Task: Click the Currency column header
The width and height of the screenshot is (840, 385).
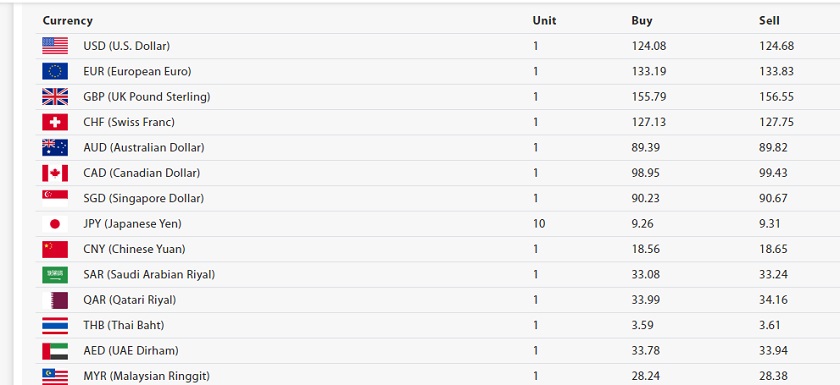Action: tap(68, 21)
